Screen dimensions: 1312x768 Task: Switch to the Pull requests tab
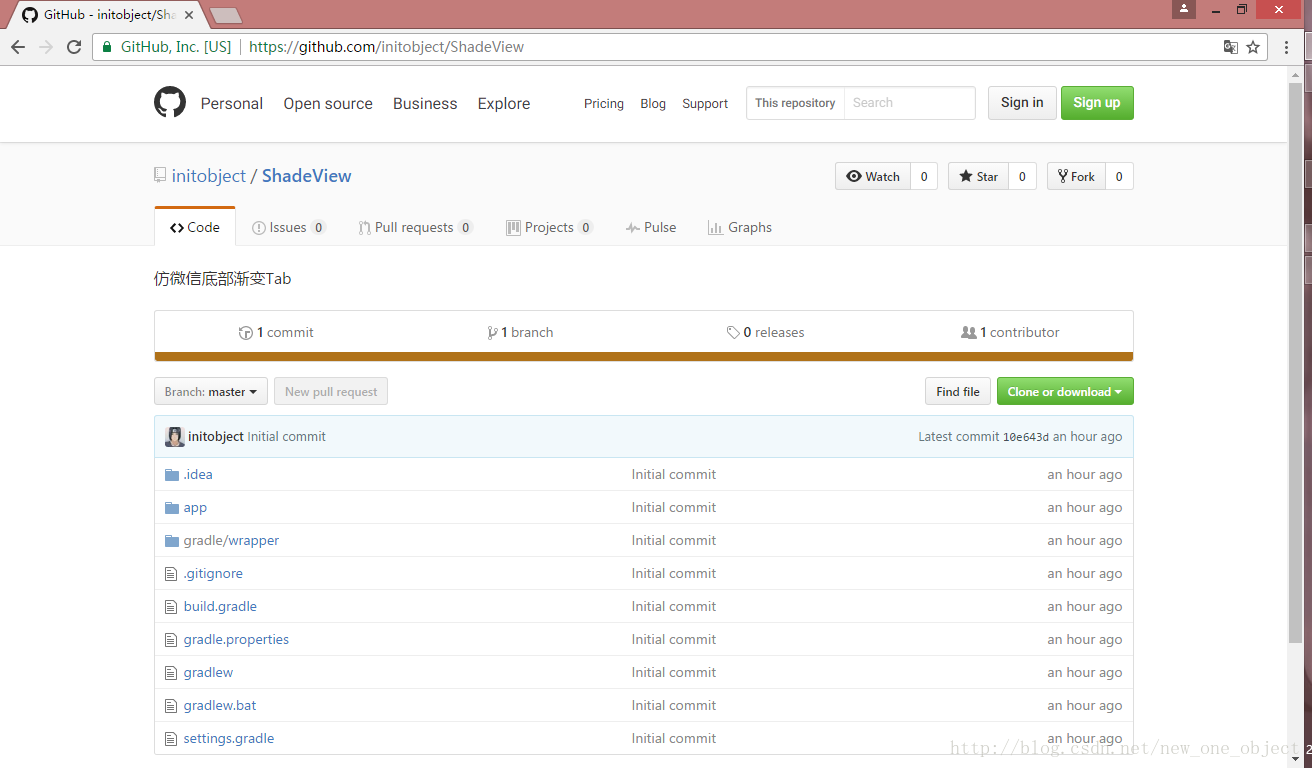coord(415,227)
